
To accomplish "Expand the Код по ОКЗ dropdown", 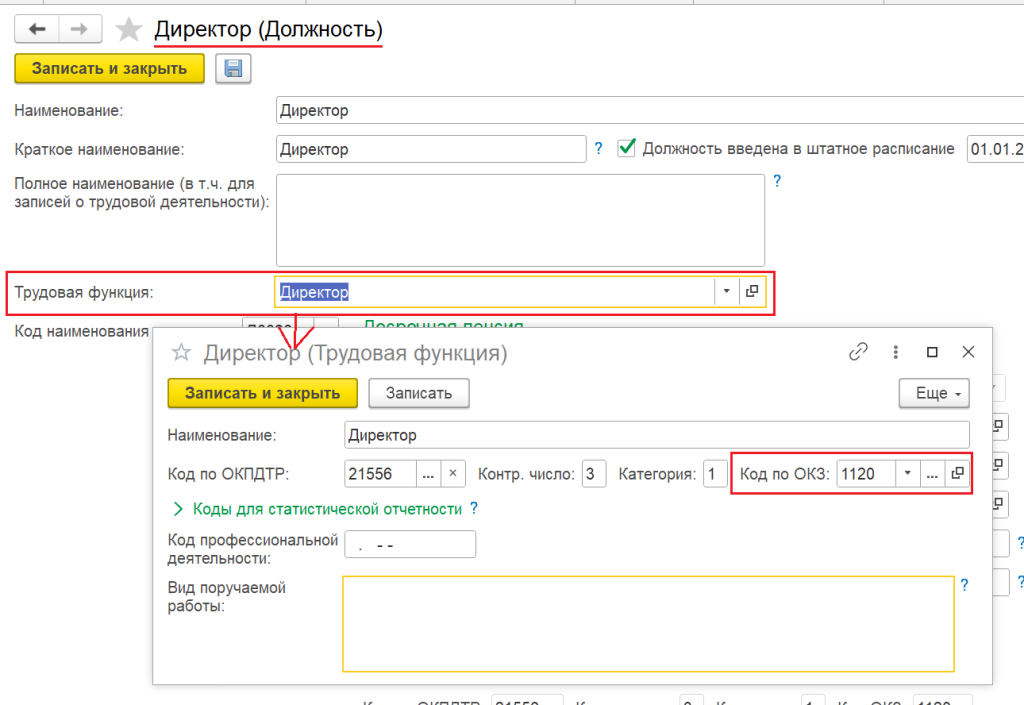I will click(x=906, y=474).
